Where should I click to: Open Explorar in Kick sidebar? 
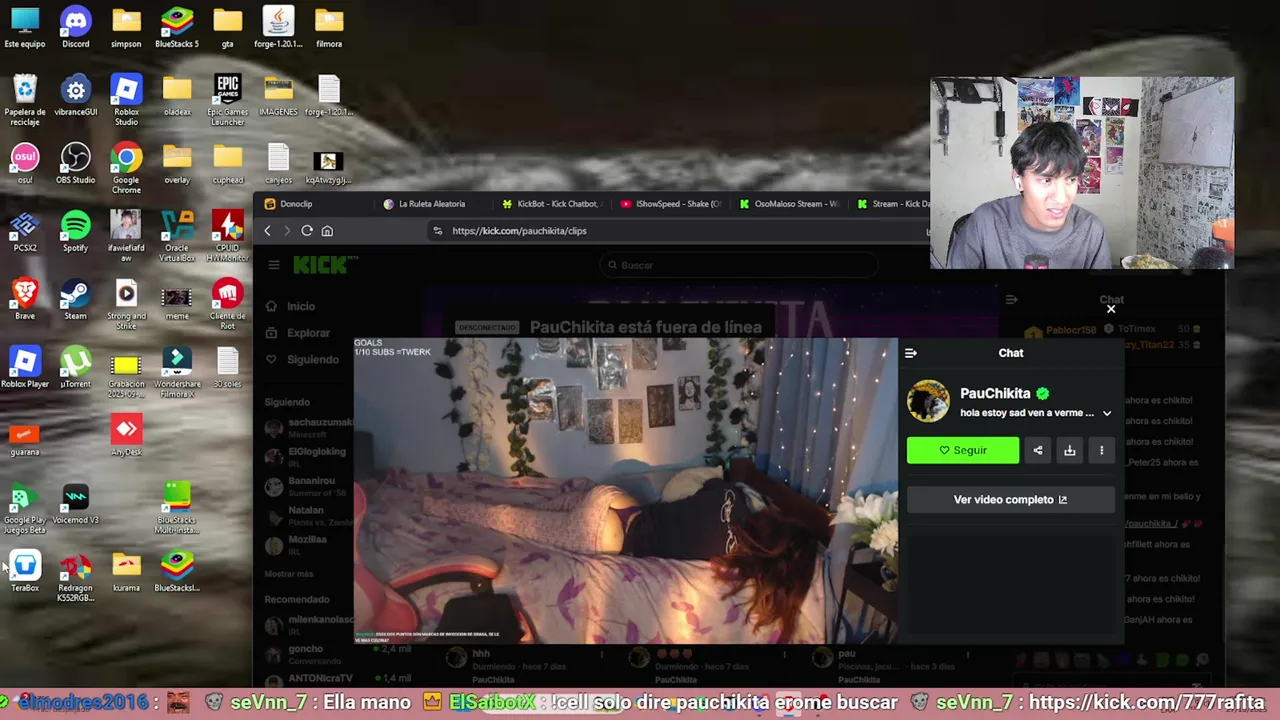pyautogui.click(x=308, y=333)
